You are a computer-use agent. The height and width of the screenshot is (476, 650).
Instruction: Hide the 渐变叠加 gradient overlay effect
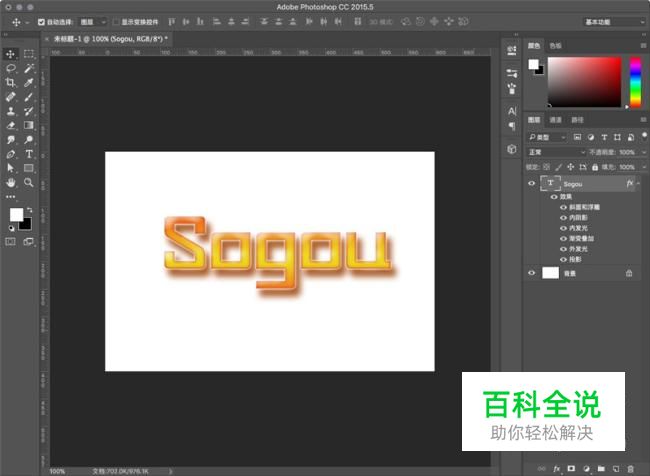pyautogui.click(x=563, y=238)
